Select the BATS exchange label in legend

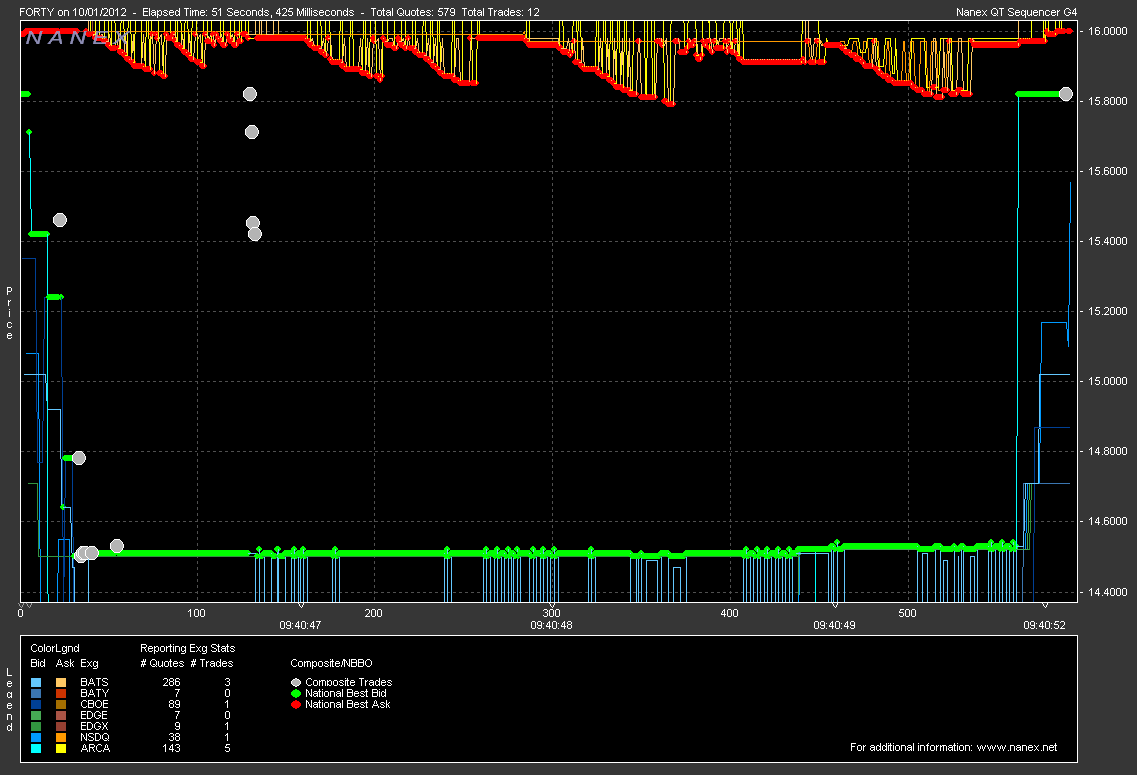pyautogui.click(x=94, y=682)
